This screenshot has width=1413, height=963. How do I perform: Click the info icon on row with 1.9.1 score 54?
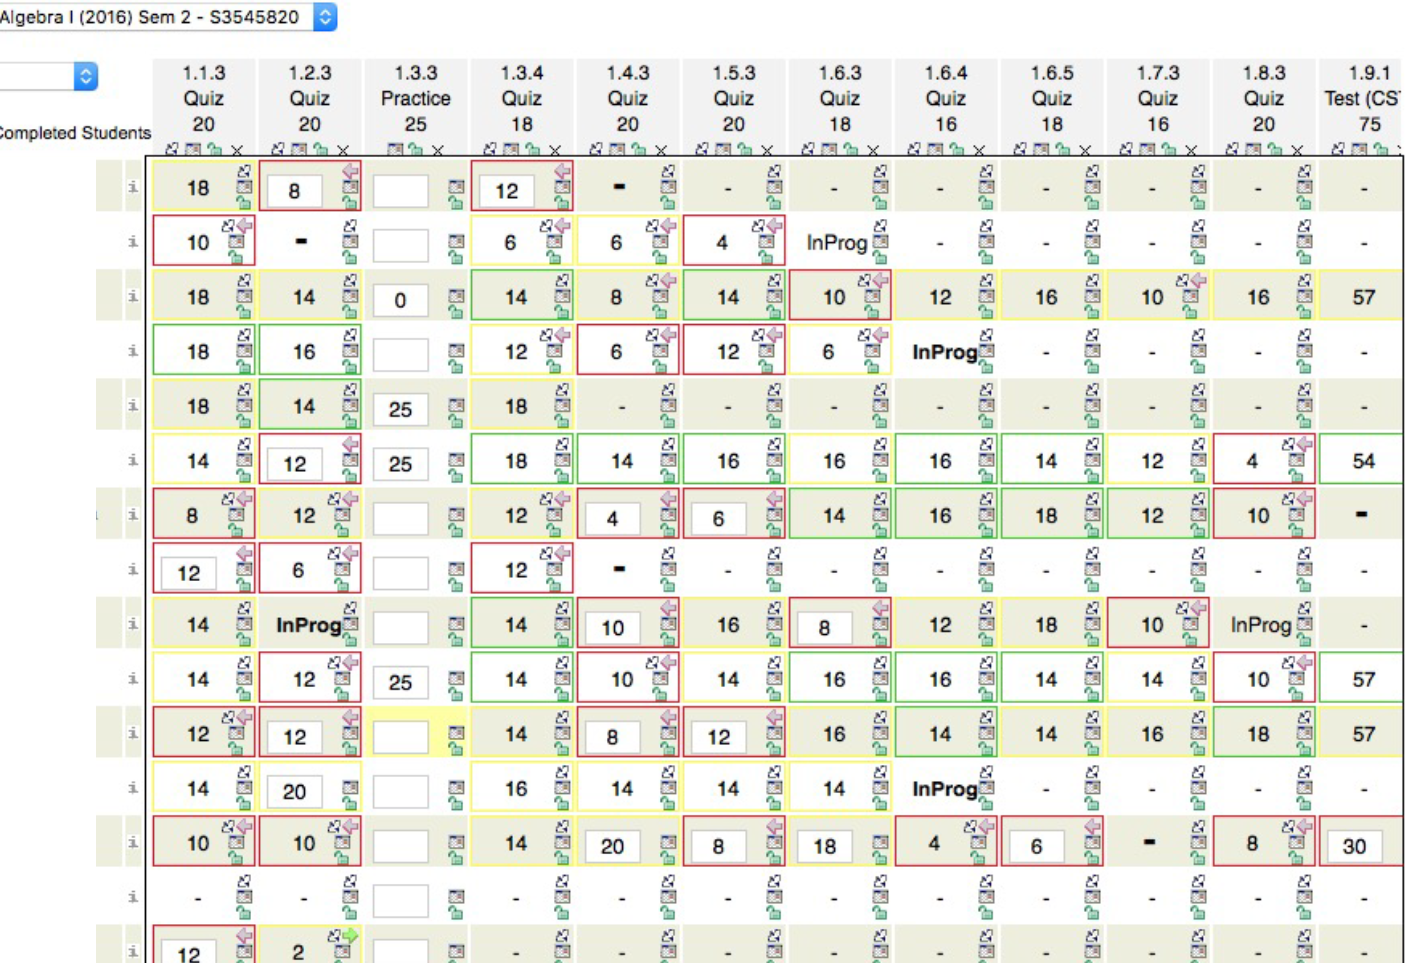point(132,461)
